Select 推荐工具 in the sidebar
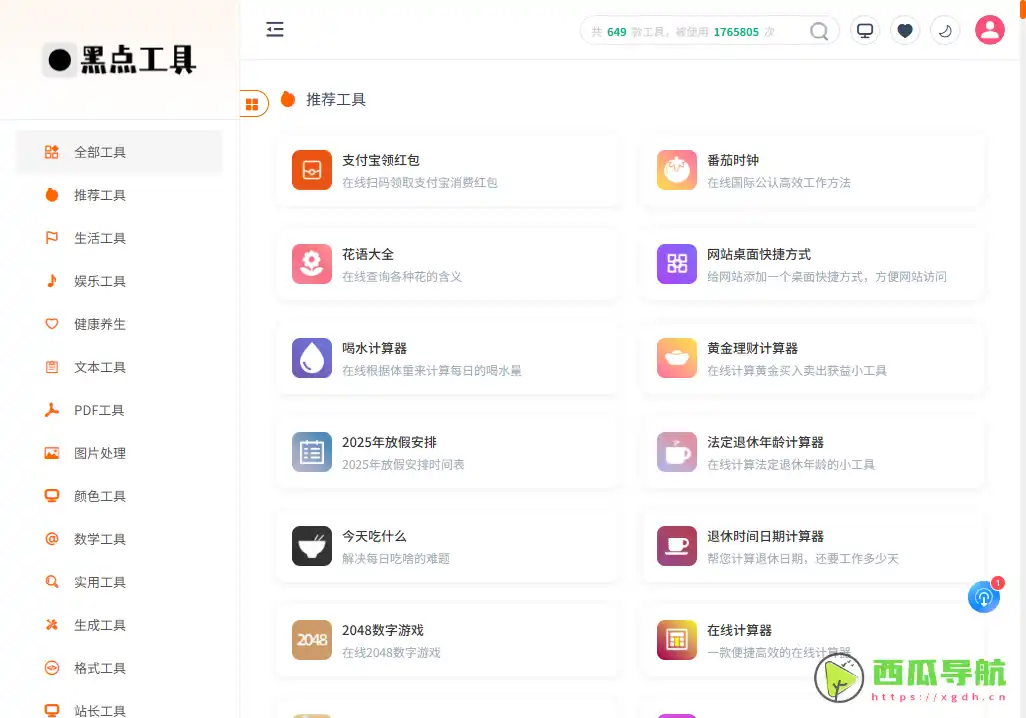Viewport: 1026px width, 718px height. [x=119, y=195]
